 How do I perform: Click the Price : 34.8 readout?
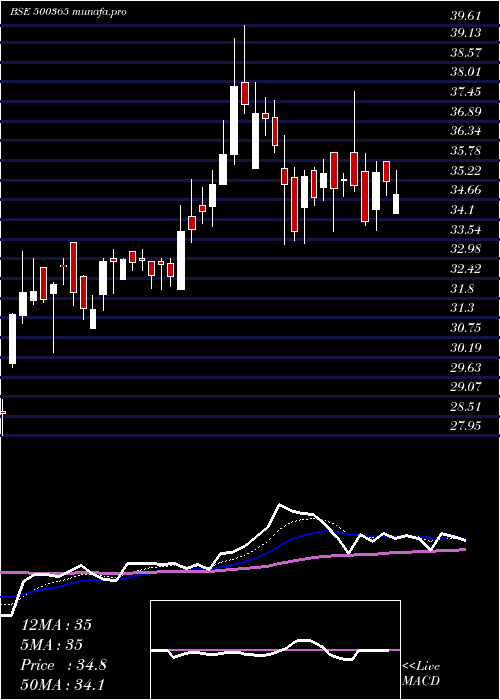64,665
